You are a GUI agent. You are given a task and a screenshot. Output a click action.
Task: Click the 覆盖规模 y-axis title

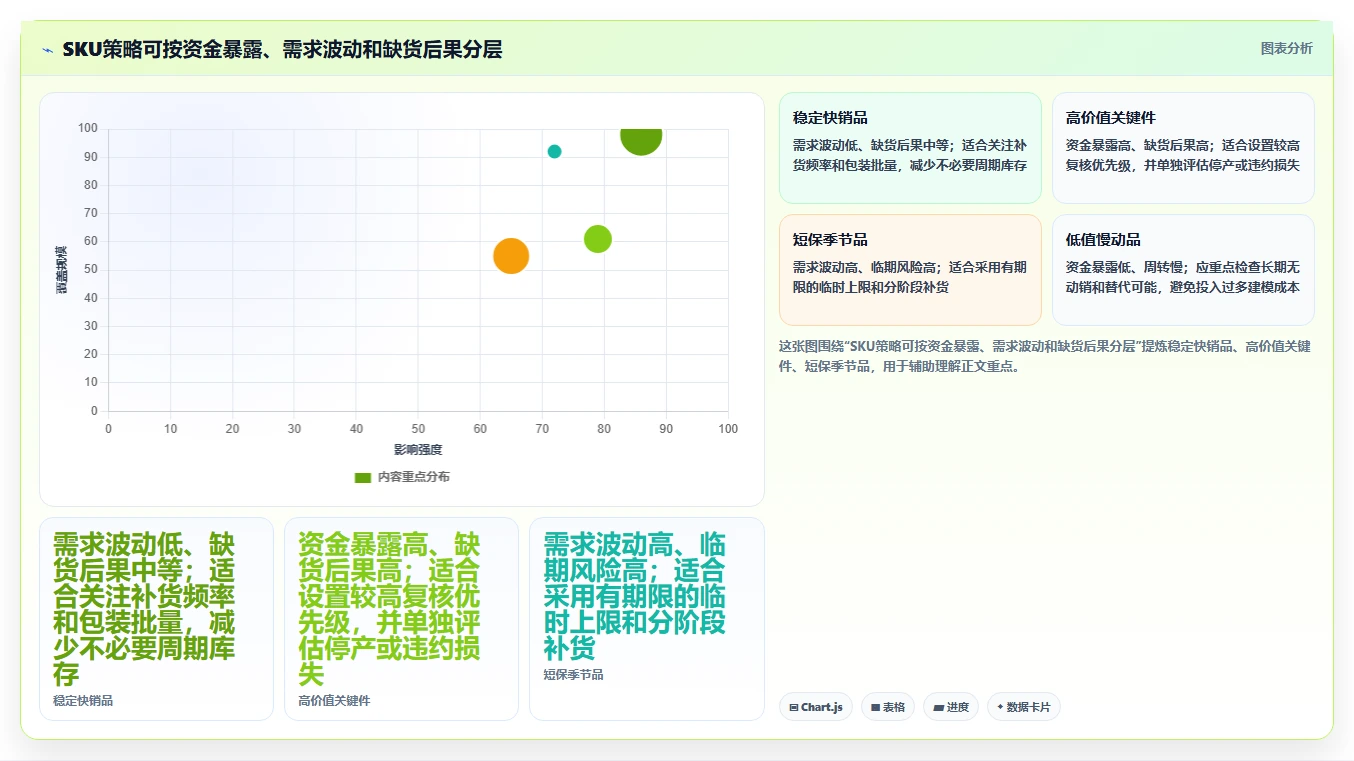tap(61, 270)
